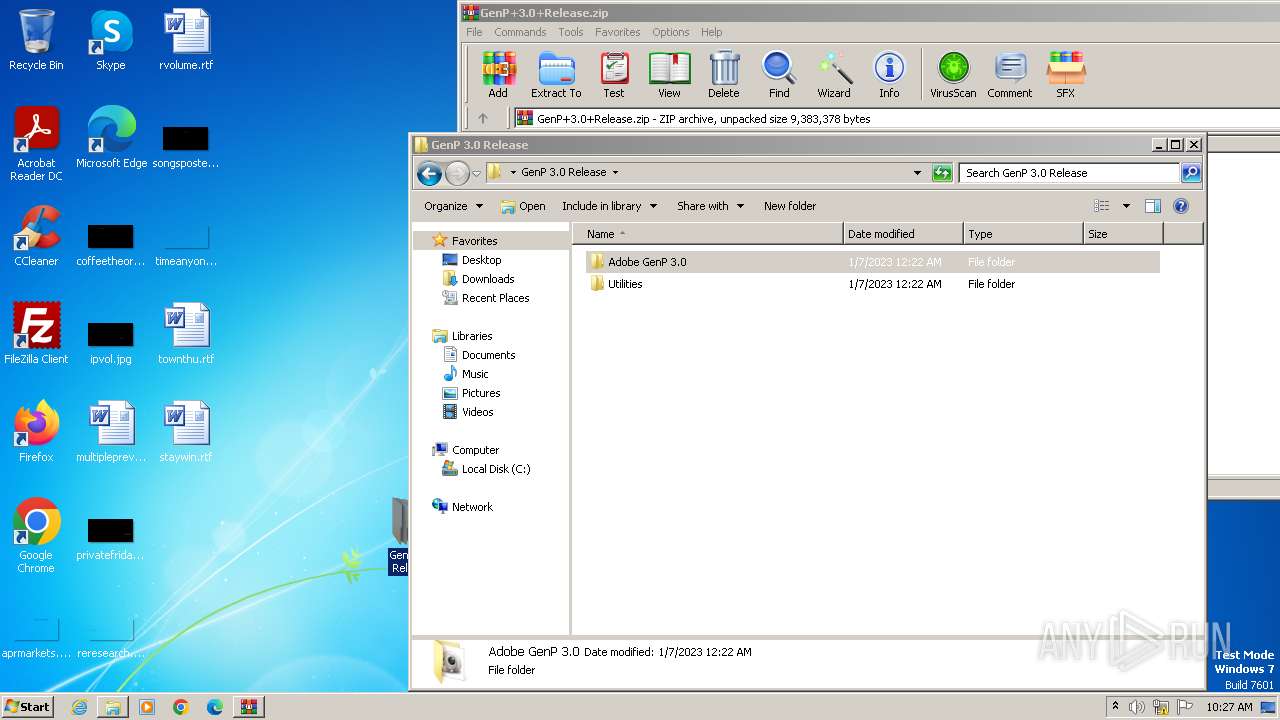Click the Search GenP 3.0 Release field
This screenshot has width=1280, height=720.
tap(1069, 173)
